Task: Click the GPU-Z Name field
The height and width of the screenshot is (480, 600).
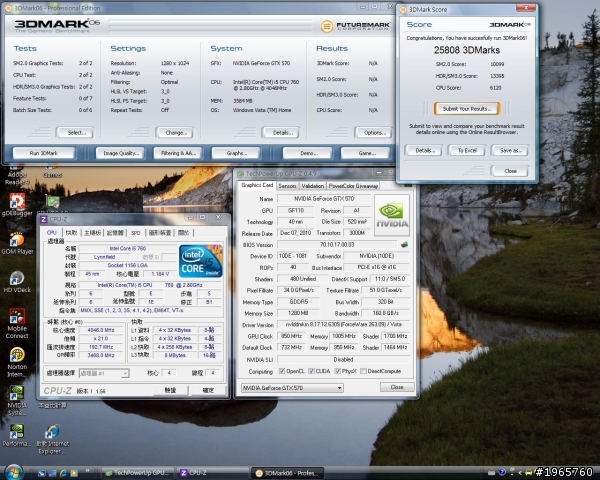Action: 323,199
